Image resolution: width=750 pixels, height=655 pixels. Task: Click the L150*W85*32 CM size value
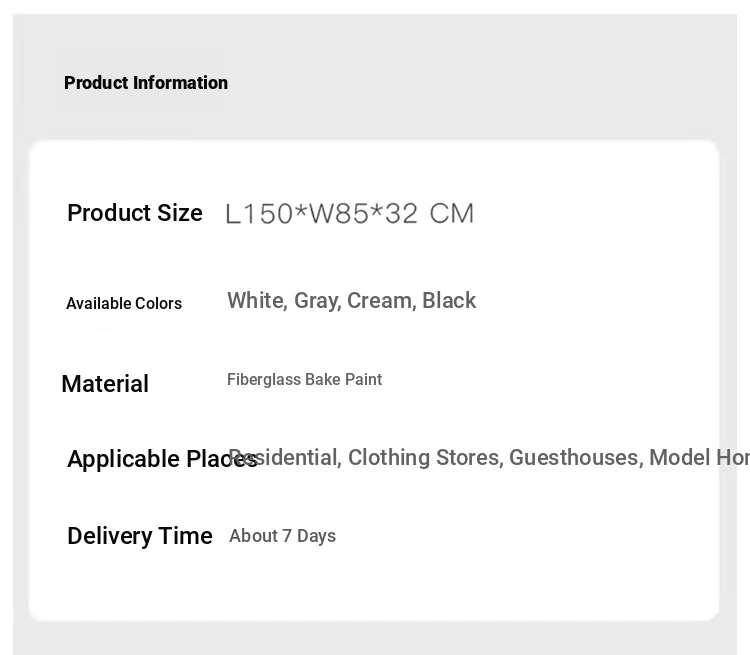click(350, 213)
